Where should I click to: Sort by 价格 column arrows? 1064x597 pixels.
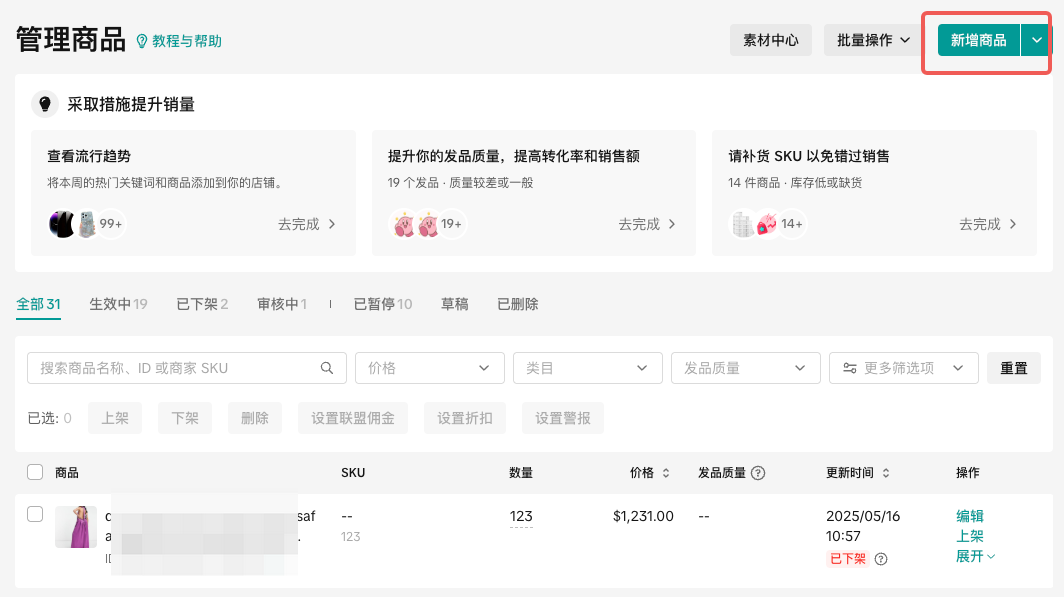666,473
